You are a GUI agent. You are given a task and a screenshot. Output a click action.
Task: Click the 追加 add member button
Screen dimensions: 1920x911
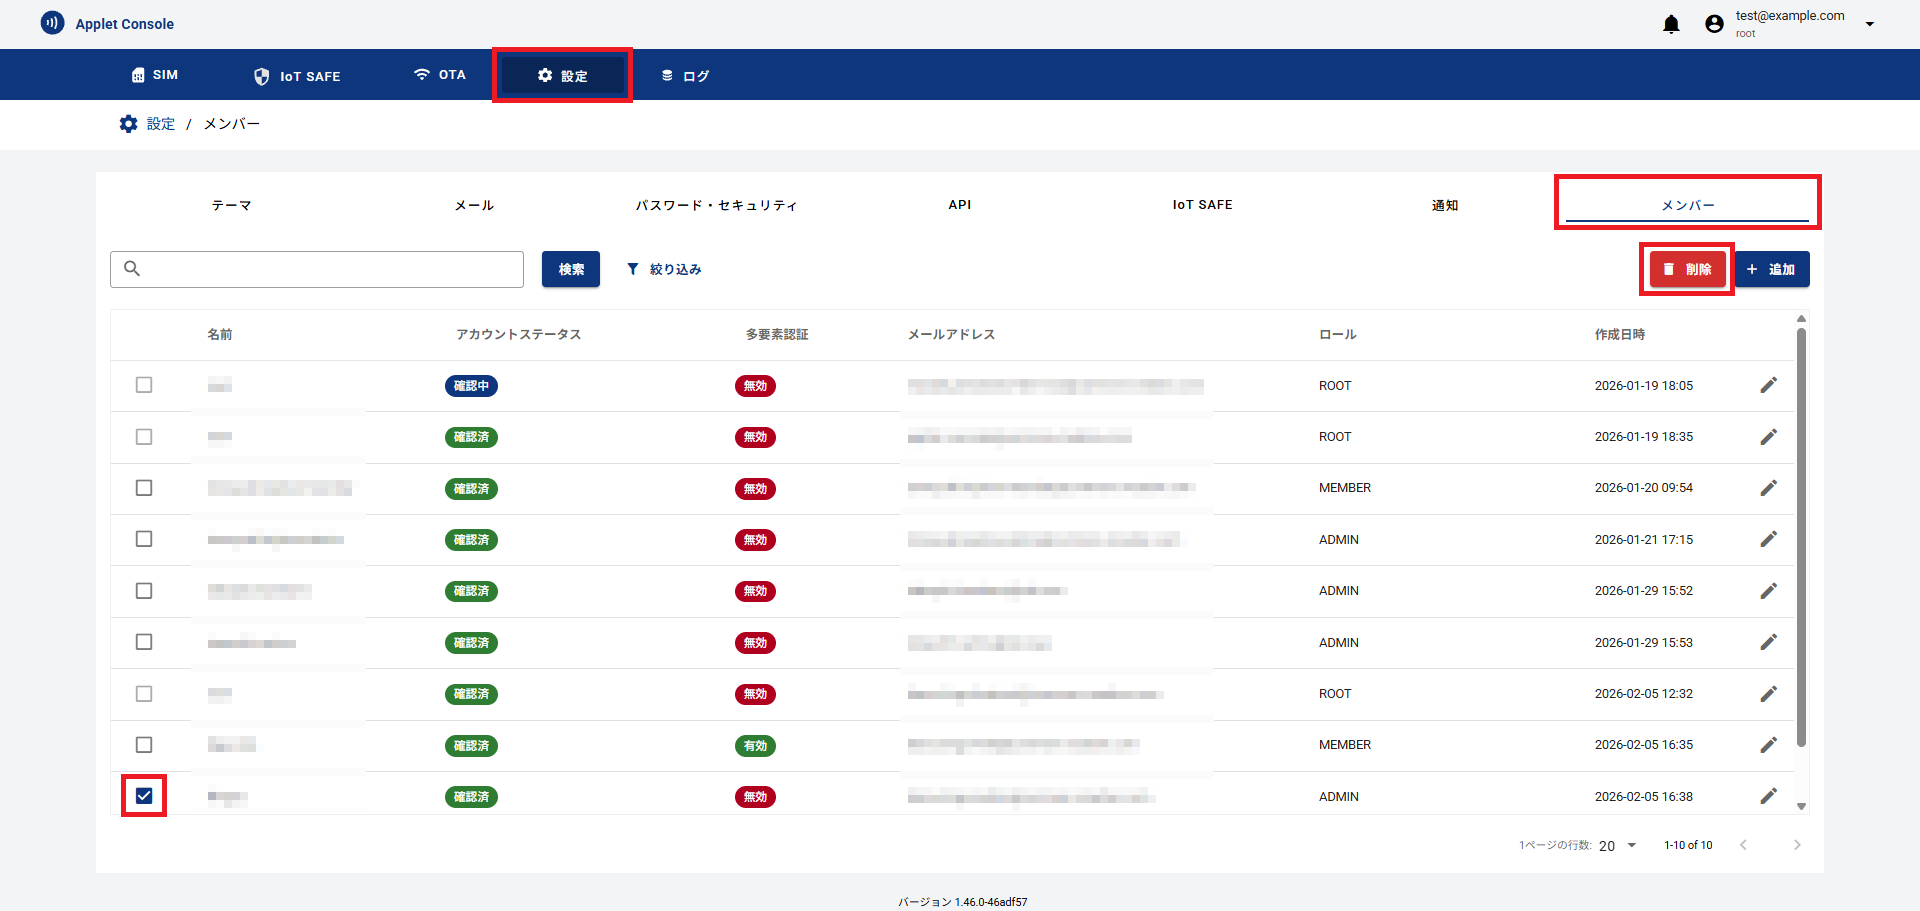[1771, 269]
